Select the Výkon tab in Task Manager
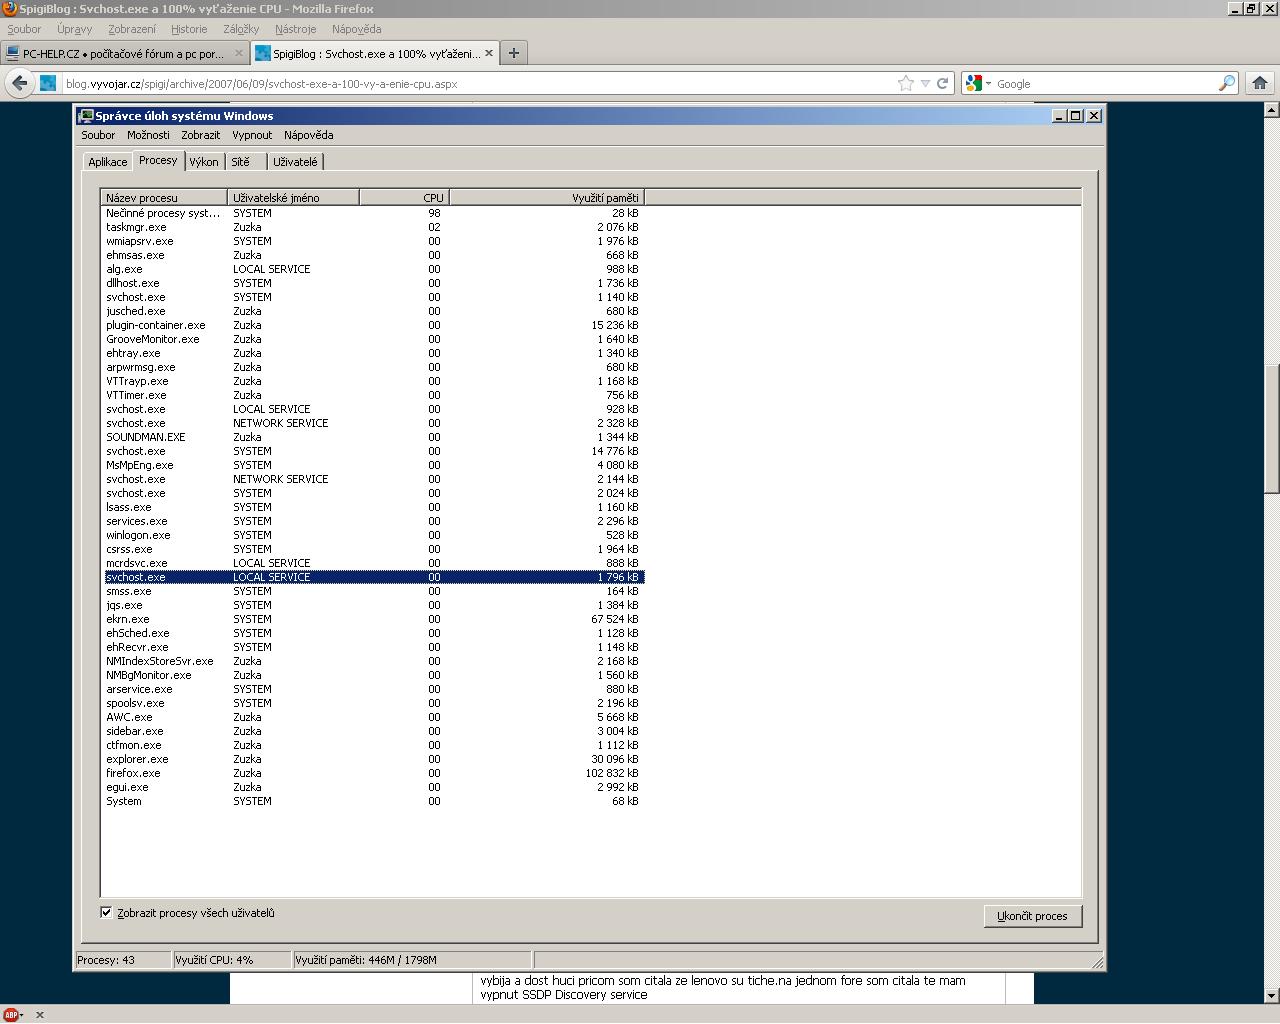 pyautogui.click(x=204, y=162)
